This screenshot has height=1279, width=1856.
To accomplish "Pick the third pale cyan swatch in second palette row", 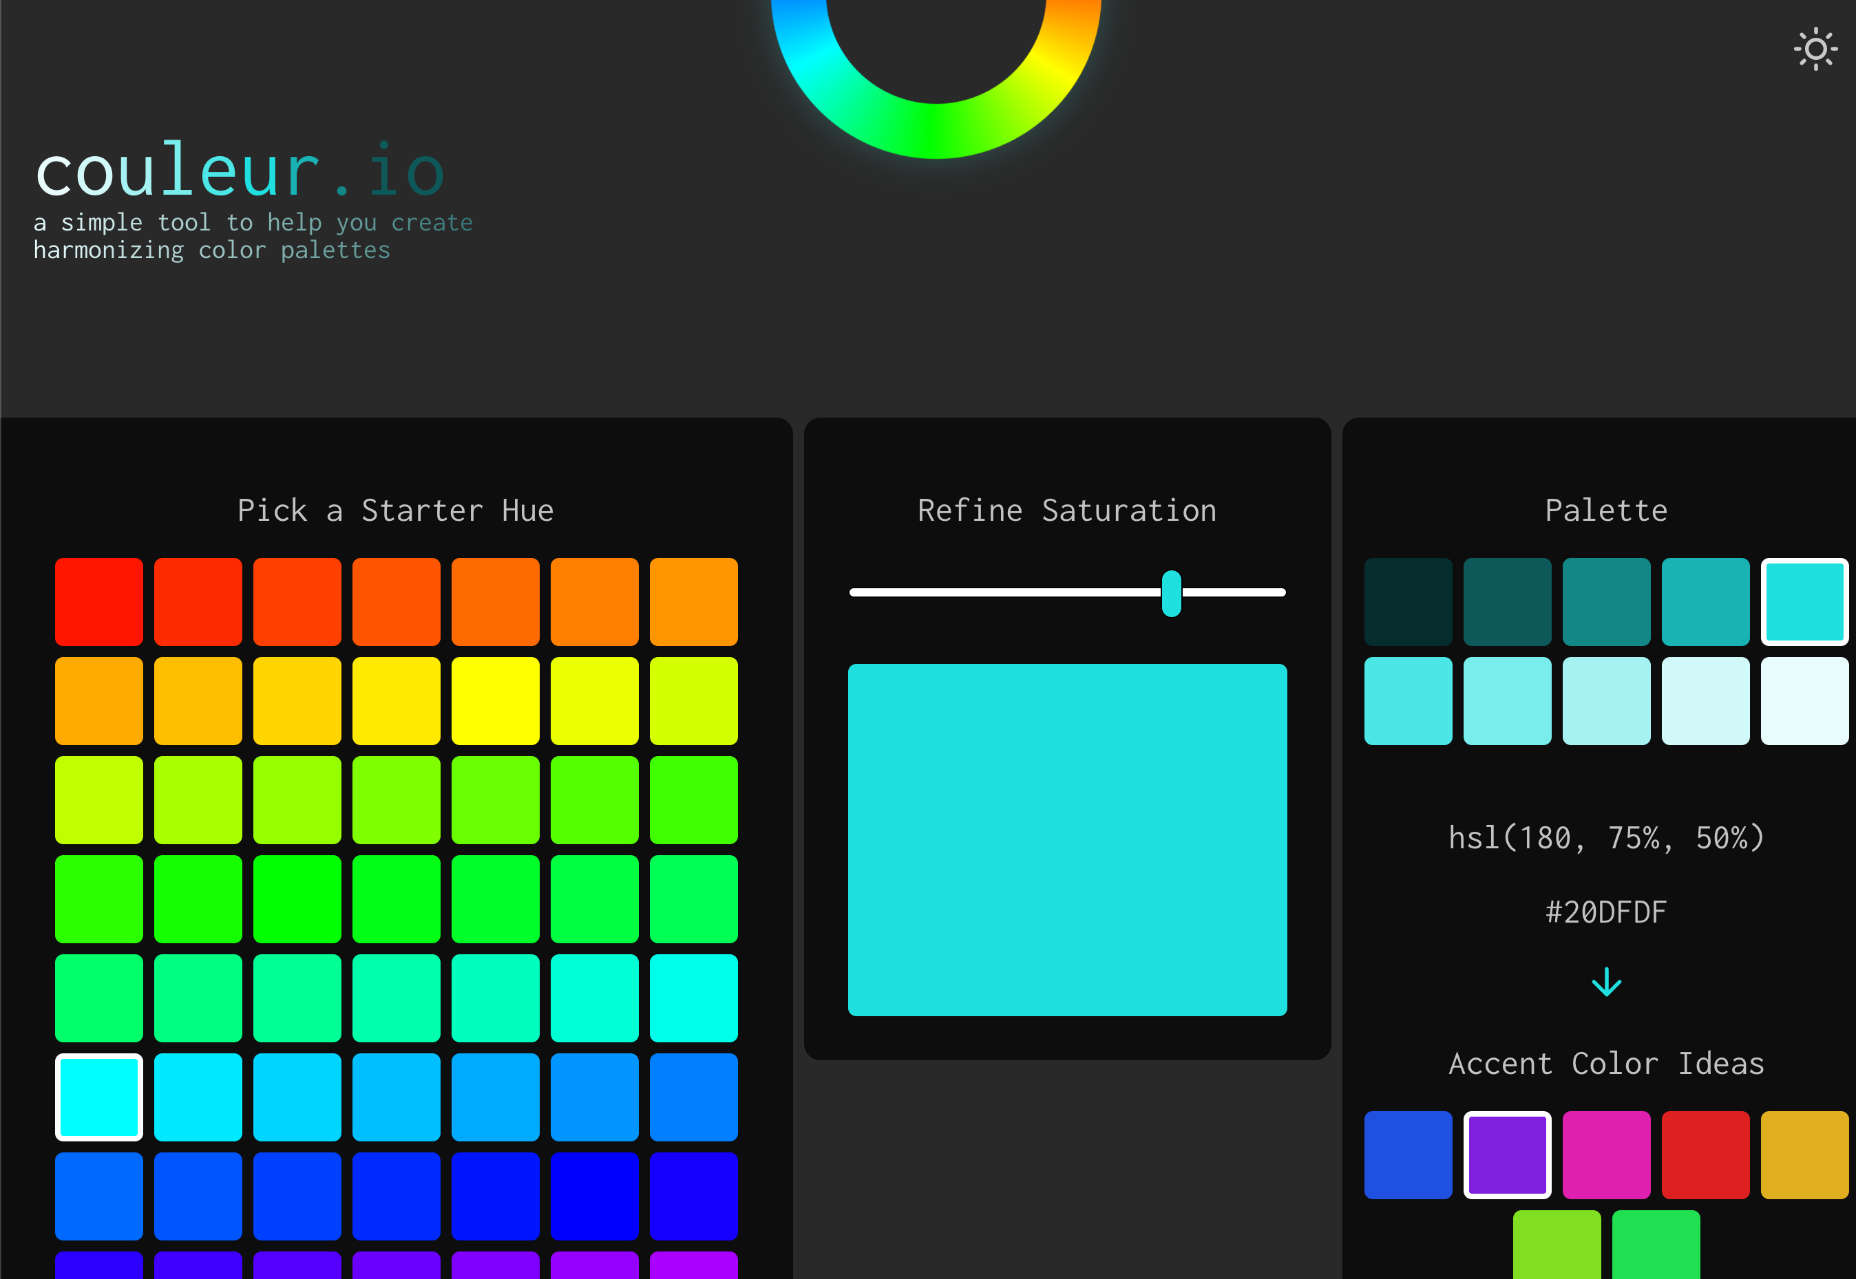I will click(1606, 701).
